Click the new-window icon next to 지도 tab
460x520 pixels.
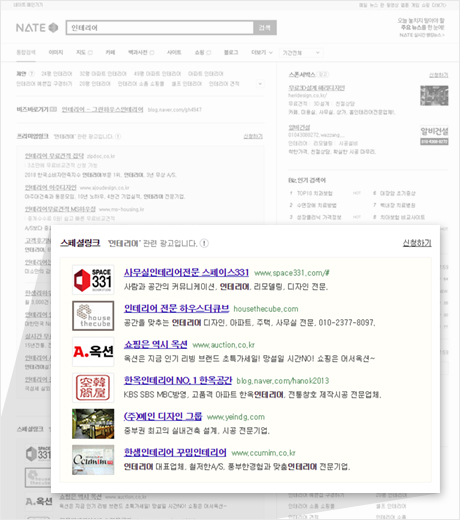(90, 53)
